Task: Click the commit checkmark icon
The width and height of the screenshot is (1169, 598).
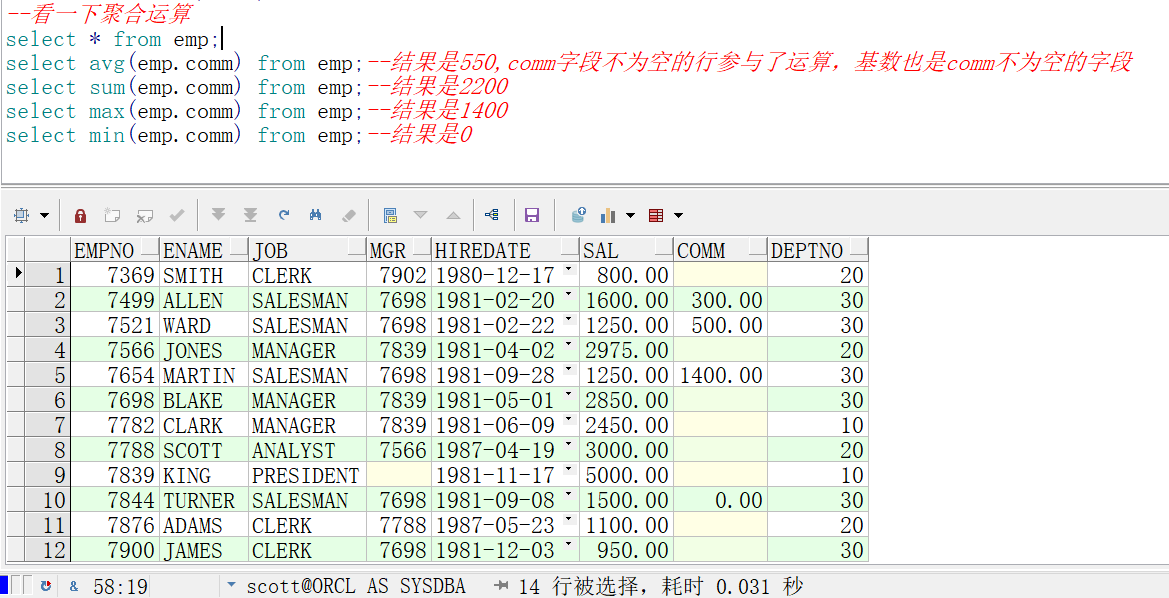Action: pos(177,214)
